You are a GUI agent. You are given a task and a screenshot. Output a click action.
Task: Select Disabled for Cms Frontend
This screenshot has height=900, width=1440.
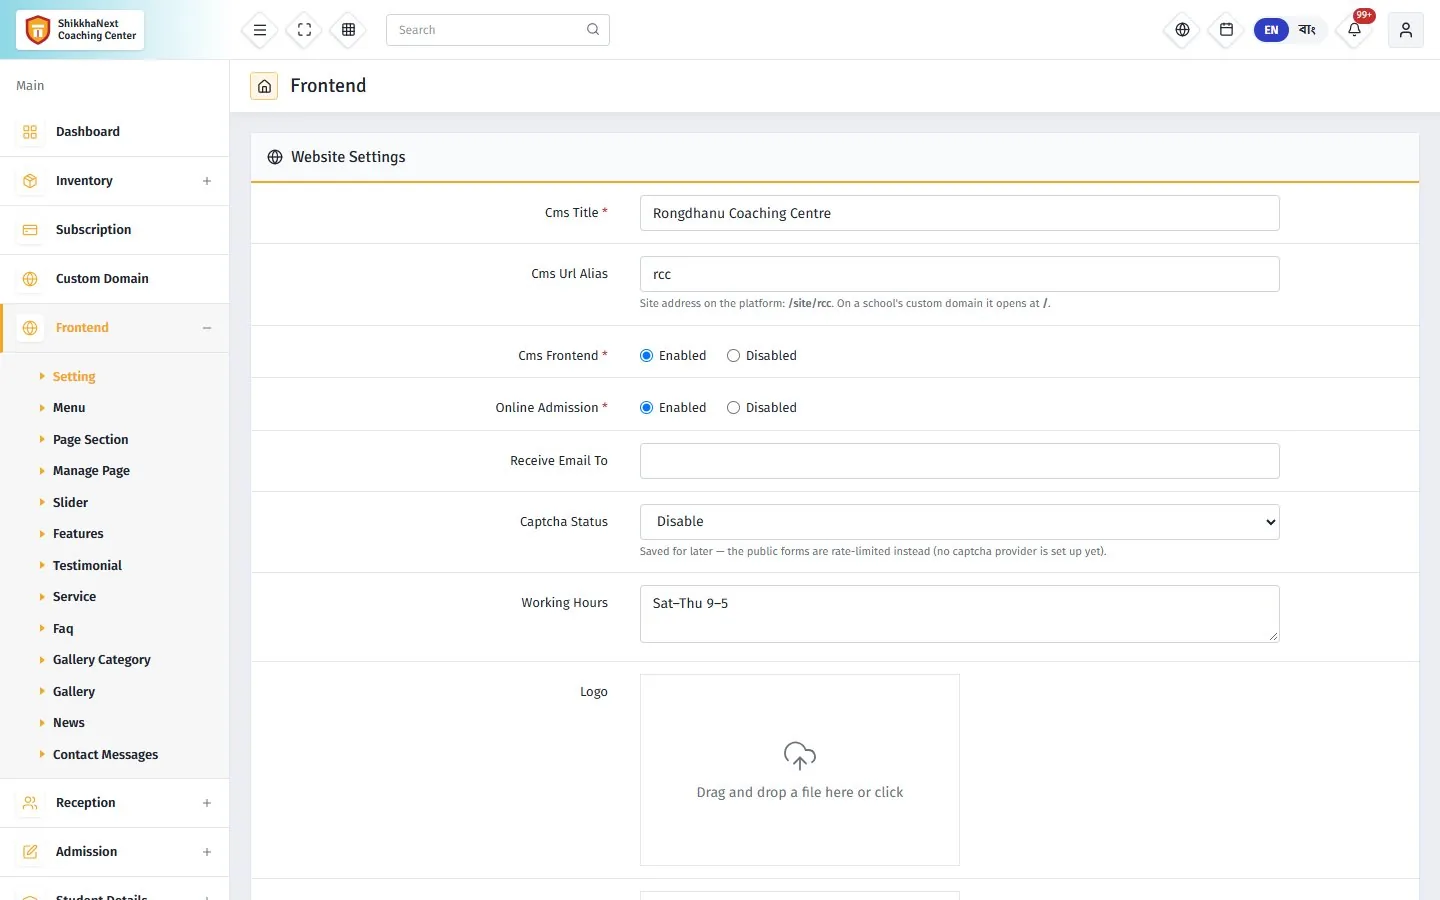point(733,356)
